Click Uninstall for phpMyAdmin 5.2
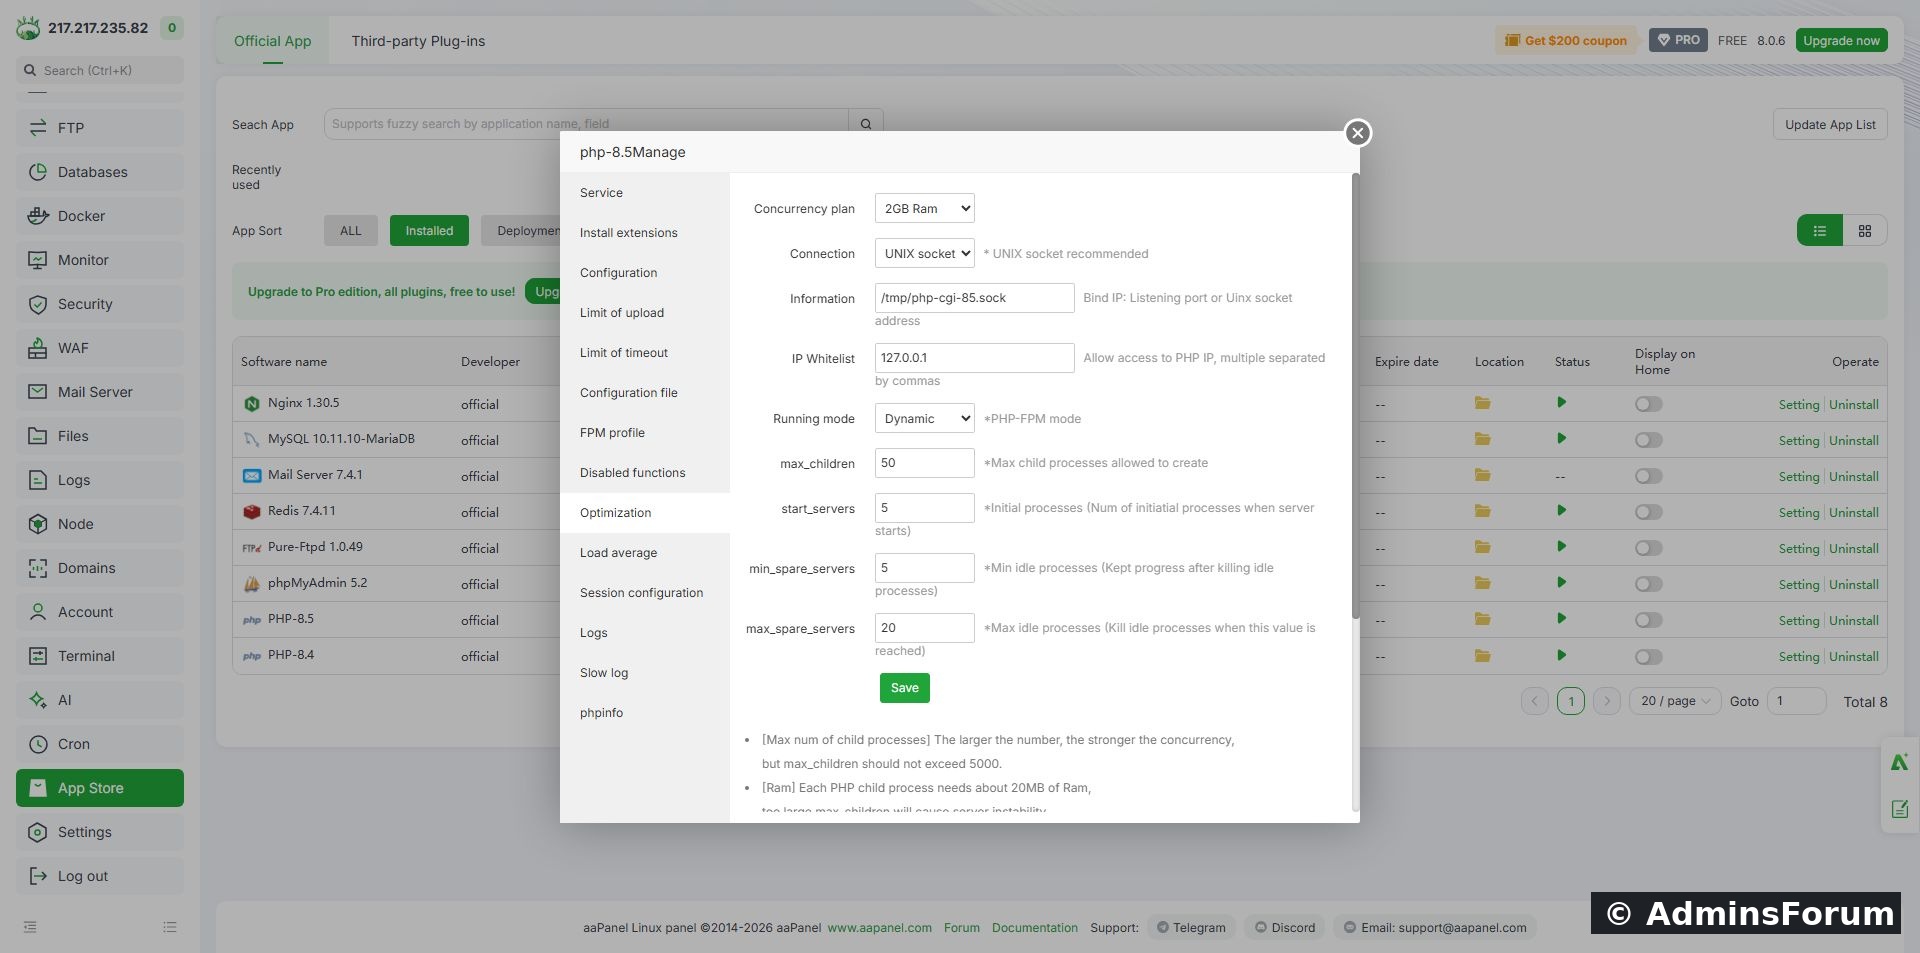The height and width of the screenshot is (953, 1920). 1854,584
